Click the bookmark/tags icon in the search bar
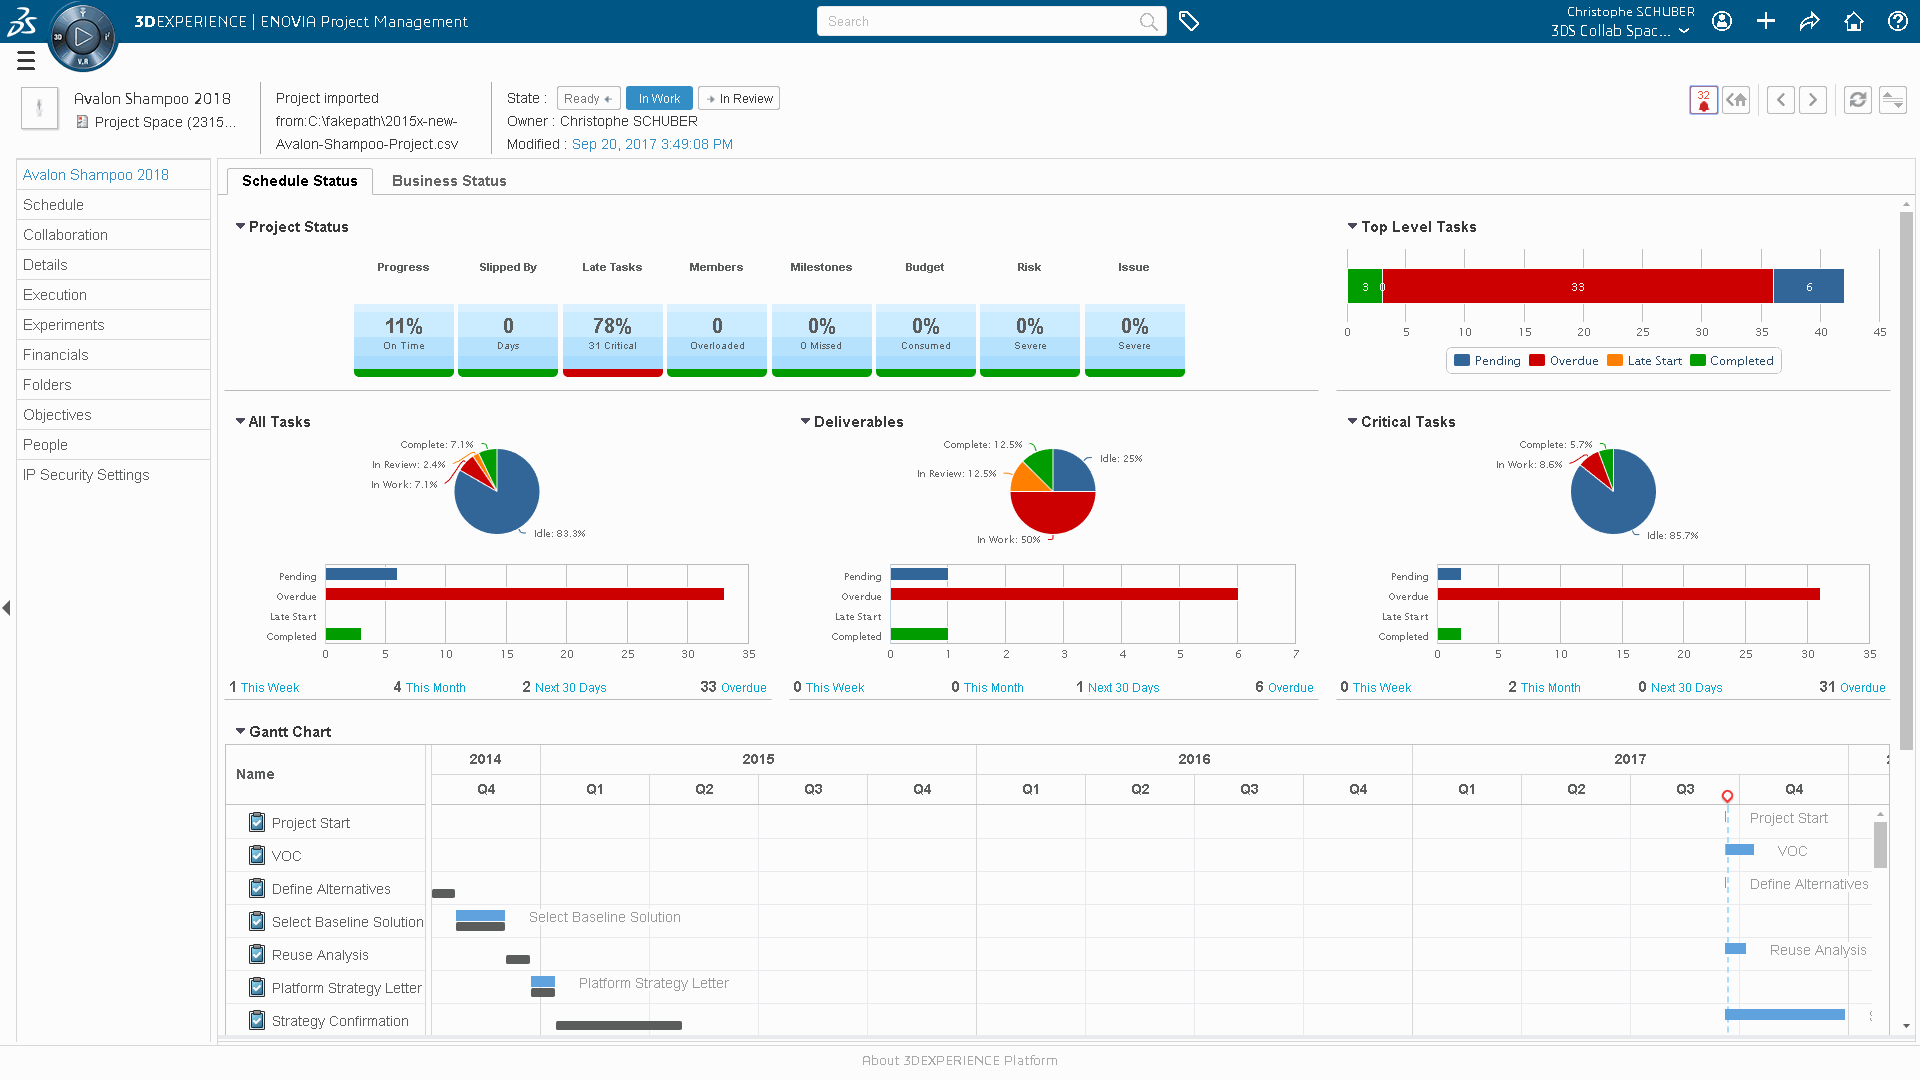The width and height of the screenshot is (1920, 1080). 1187,21
